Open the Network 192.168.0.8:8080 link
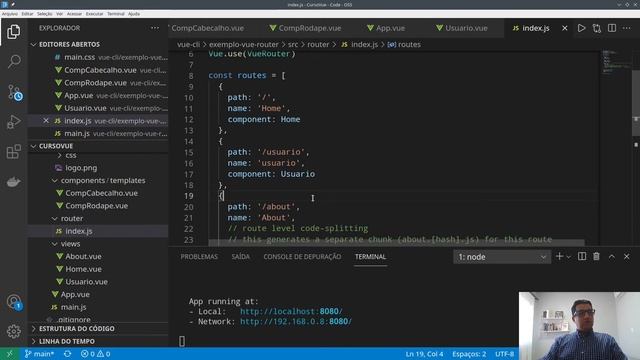This screenshot has height=360, width=640. 296,322
